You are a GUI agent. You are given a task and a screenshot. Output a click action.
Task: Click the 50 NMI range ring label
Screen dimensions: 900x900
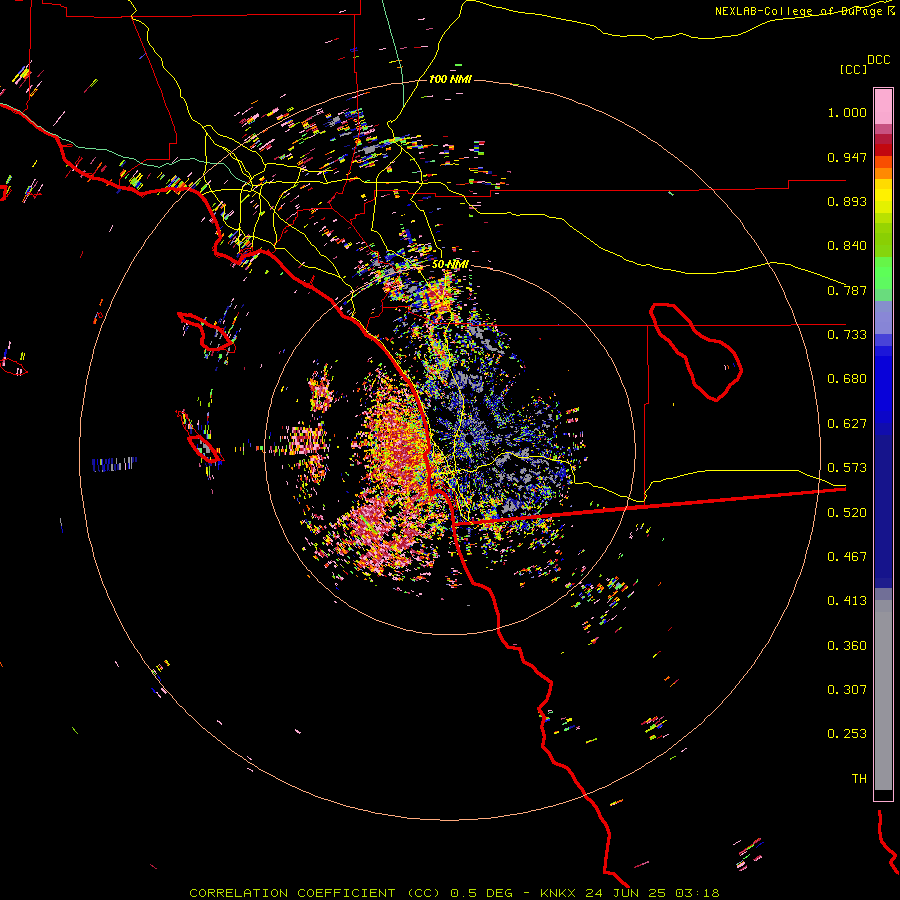(450, 265)
